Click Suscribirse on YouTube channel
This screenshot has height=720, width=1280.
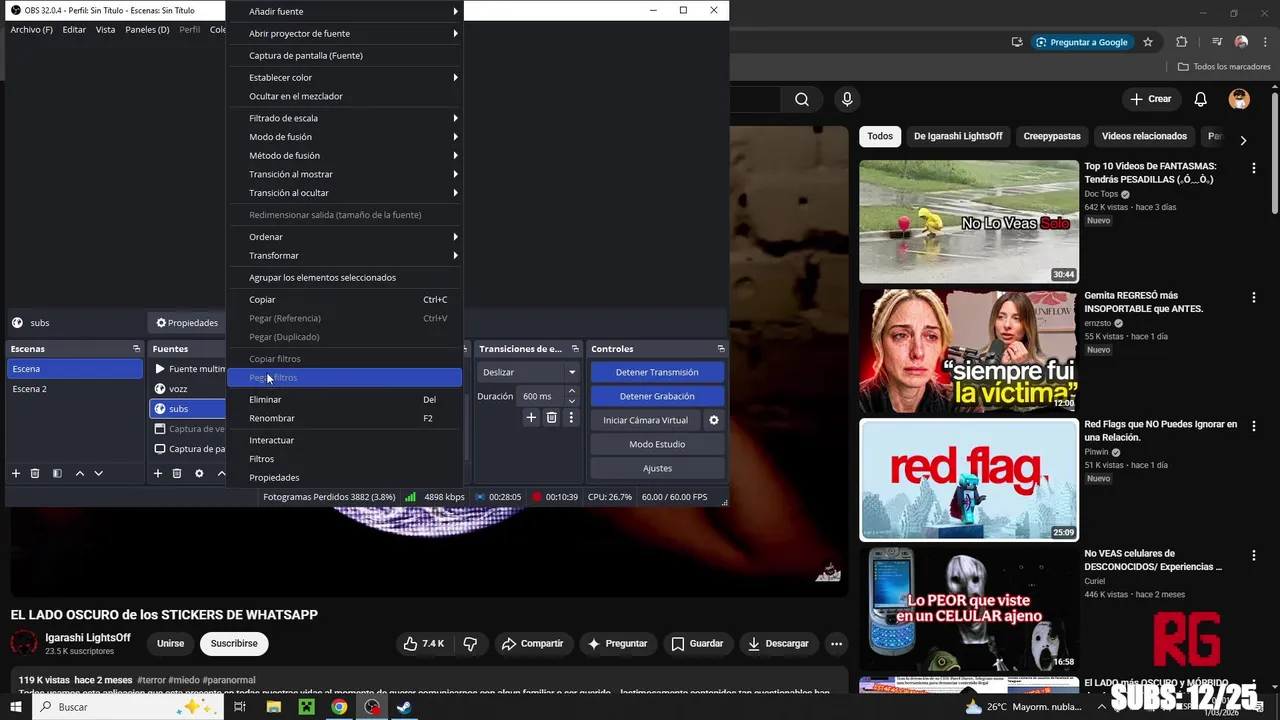click(234, 644)
